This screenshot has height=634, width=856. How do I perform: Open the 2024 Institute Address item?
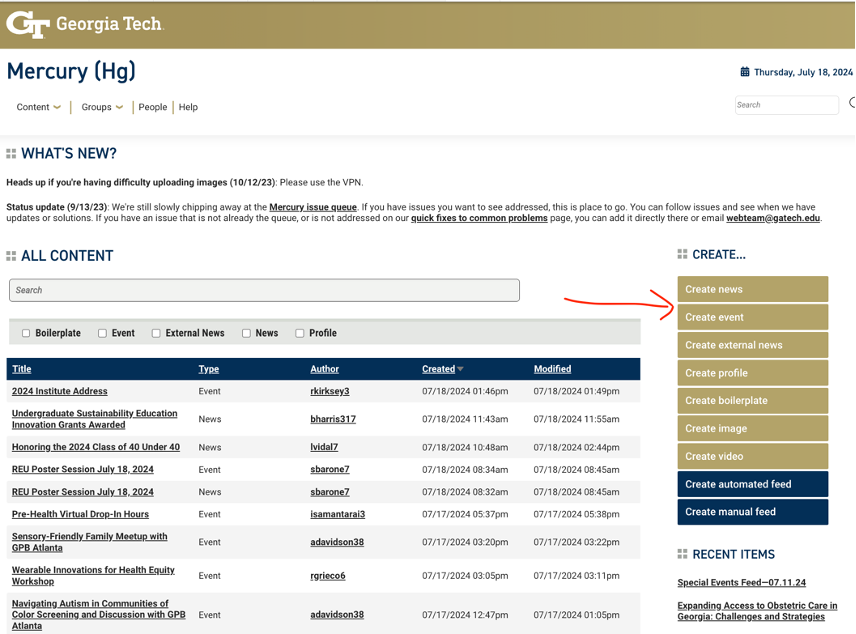coord(60,391)
